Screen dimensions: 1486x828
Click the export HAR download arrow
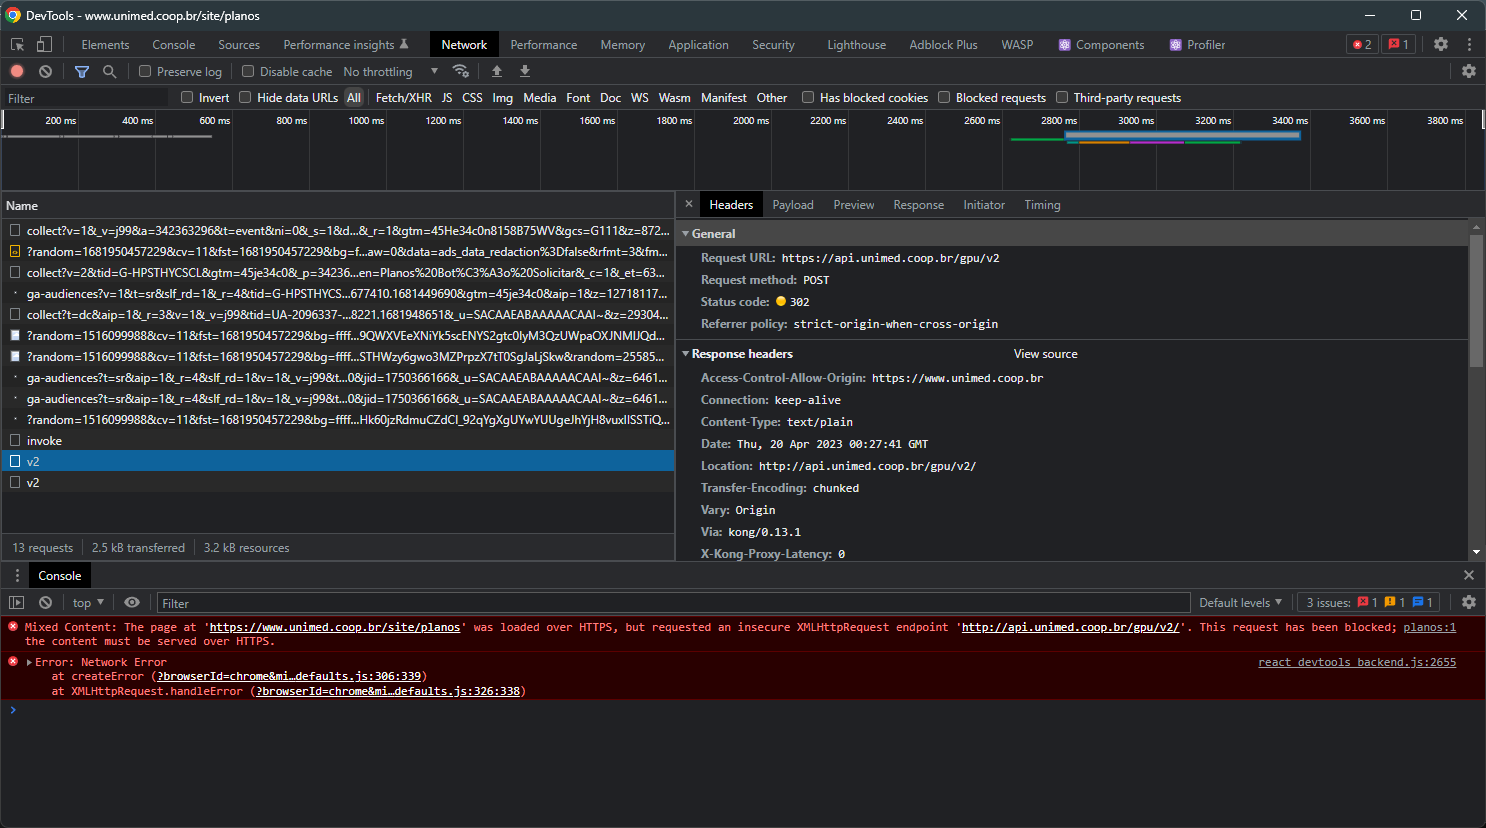[525, 71]
